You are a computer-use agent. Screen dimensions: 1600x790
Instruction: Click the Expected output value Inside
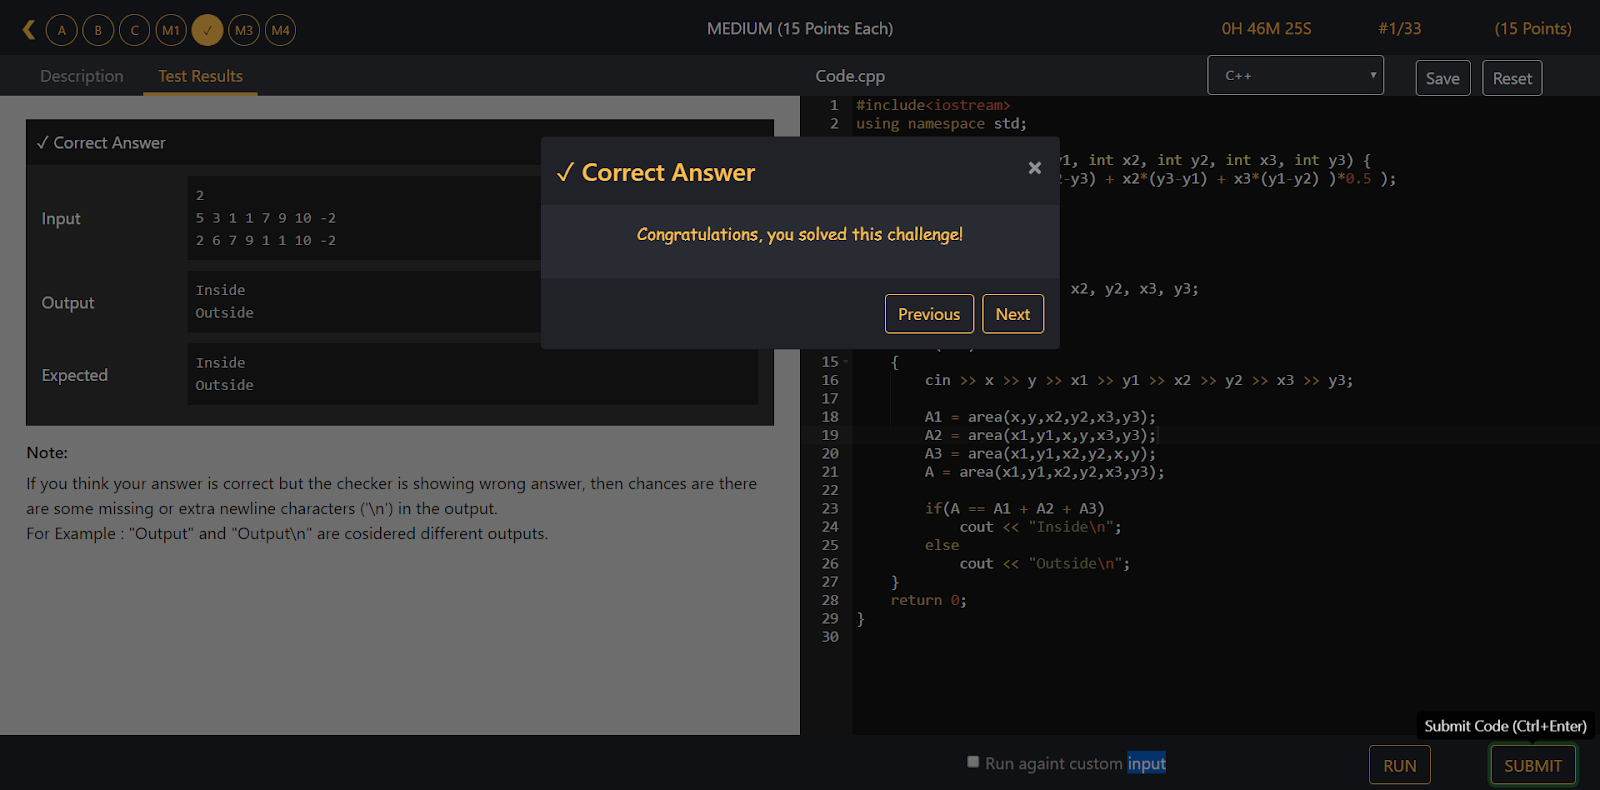pos(220,363)
